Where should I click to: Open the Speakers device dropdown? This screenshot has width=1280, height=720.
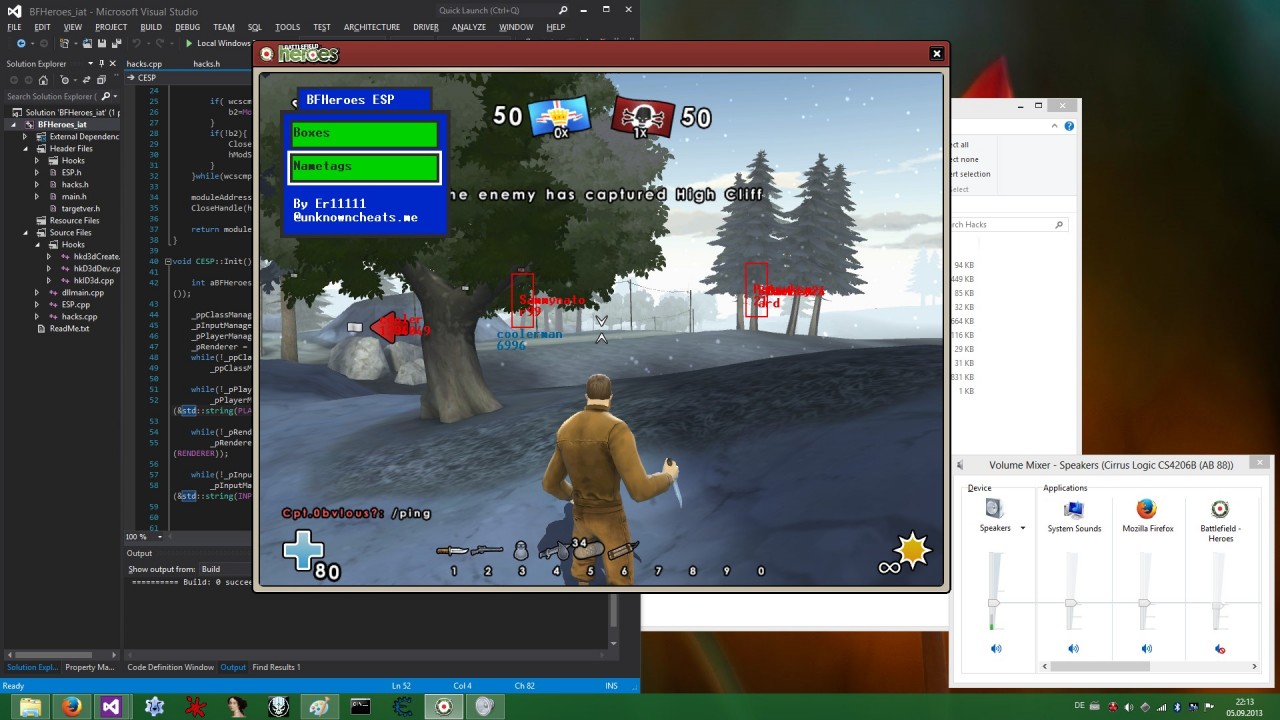tap(1022, 528)
